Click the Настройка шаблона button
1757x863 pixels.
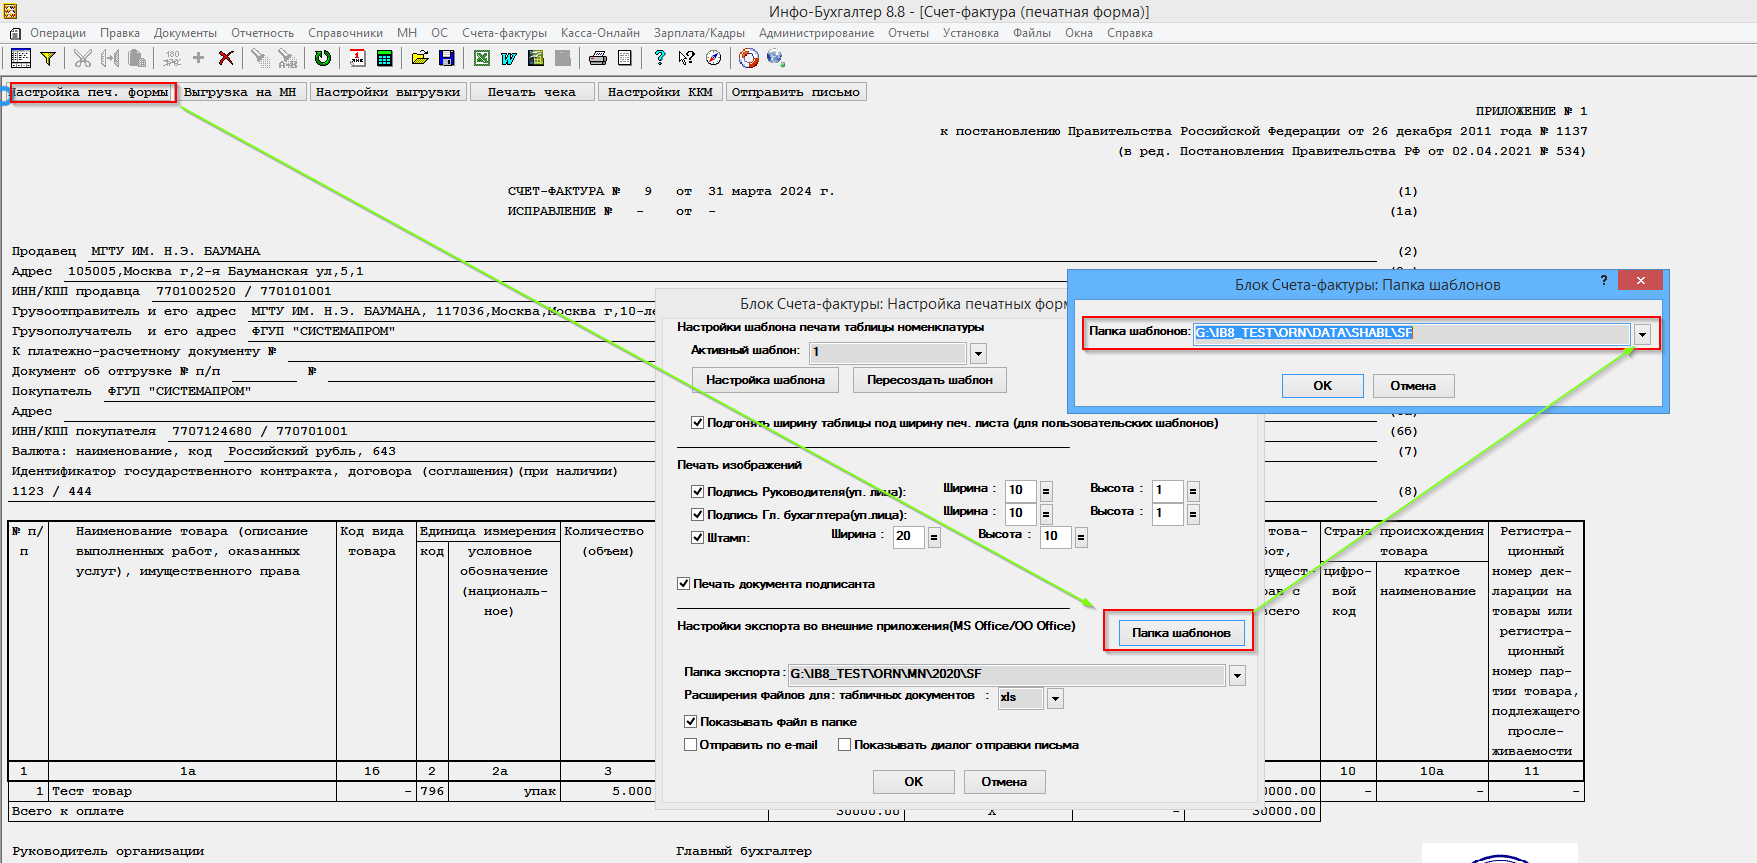[x=766, y=380]
